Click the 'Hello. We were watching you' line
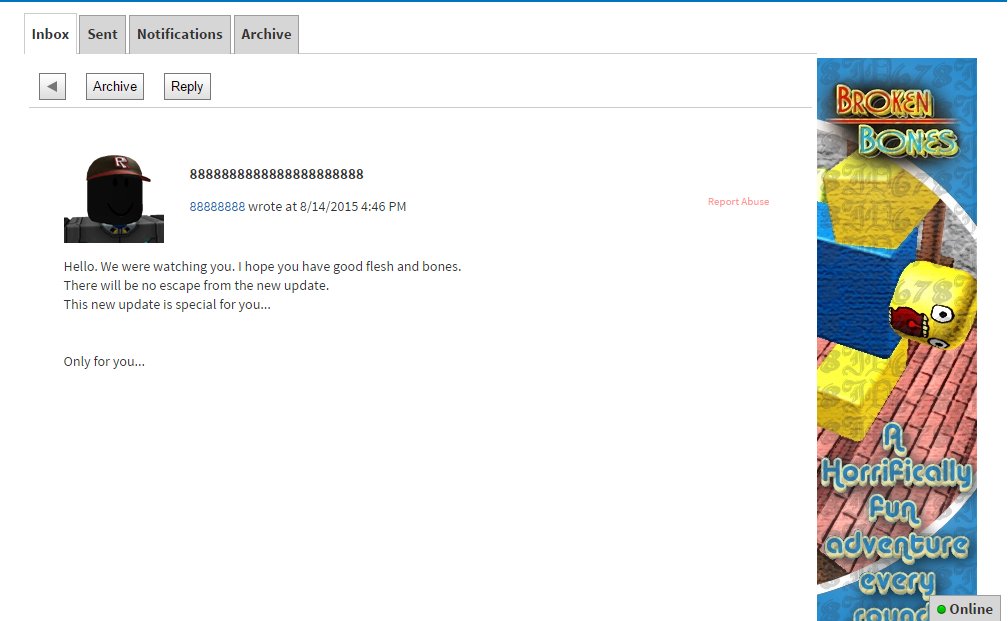The width and height of the screenshot is (1008, 621). tap(262, 267)
